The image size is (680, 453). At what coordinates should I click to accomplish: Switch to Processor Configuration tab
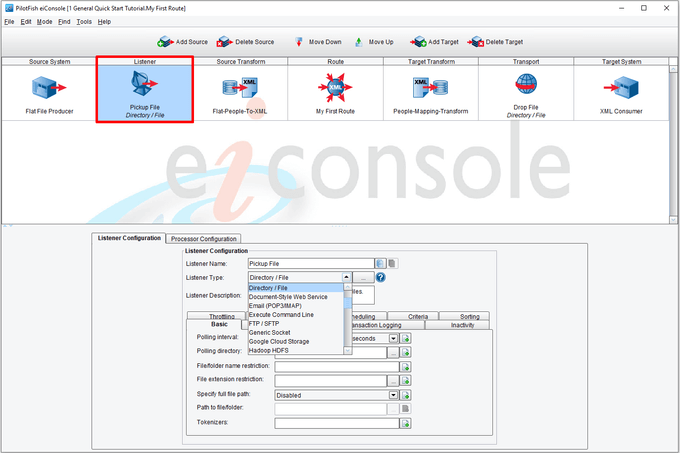203,238
